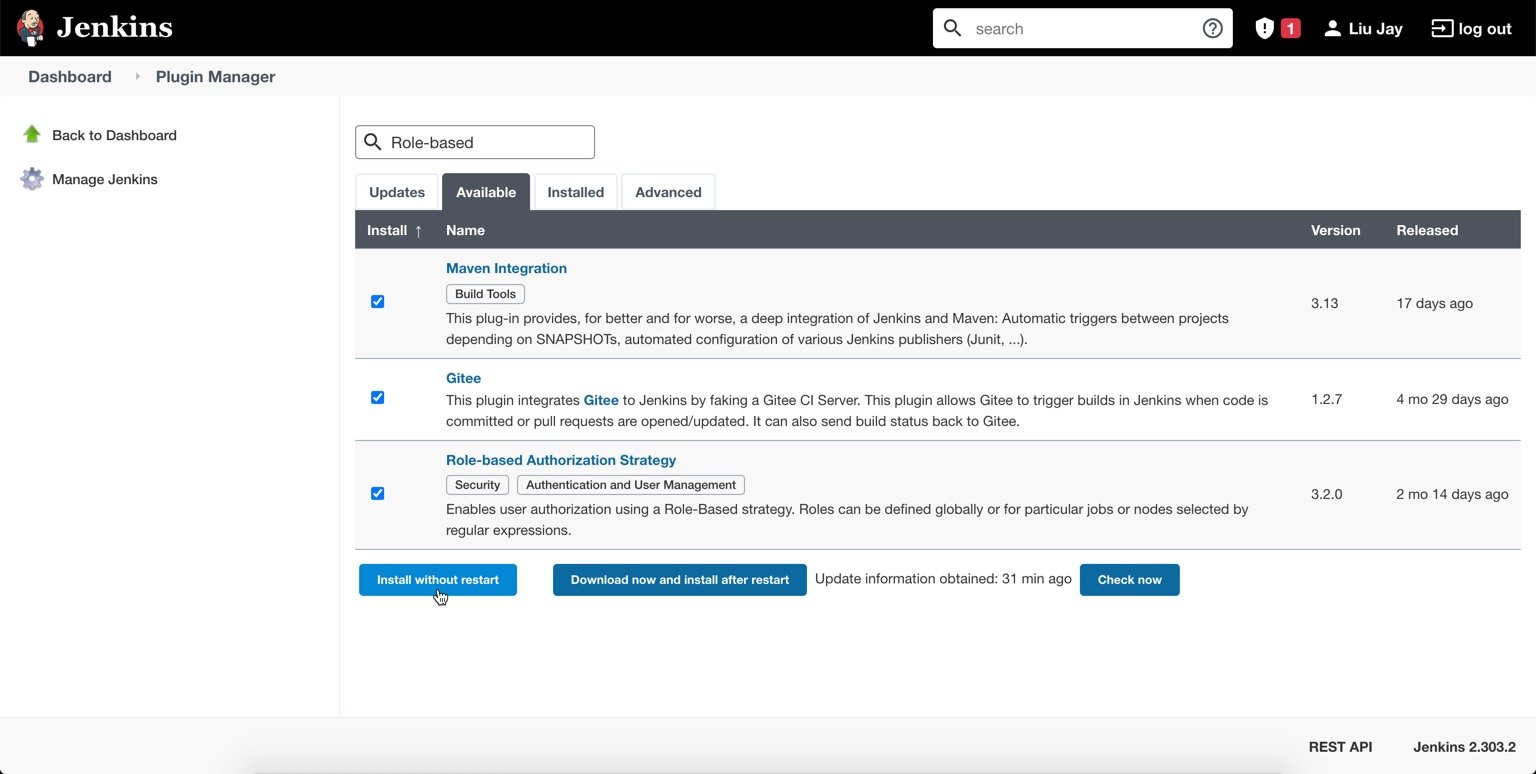Toggle the Install column sort arrow
This screenshot has width=1536, height=774.
pyautogui.click(x=418, y=230)
